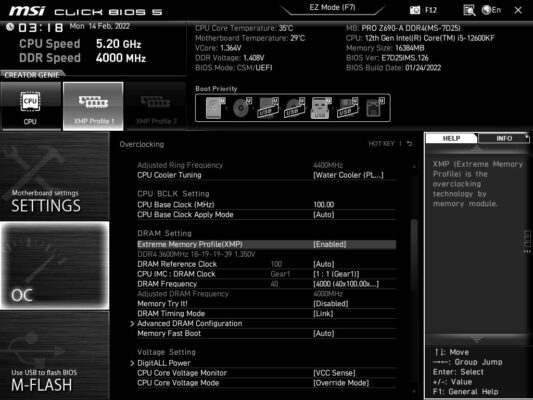Screen dimensions: 533x400
Task: Switch to EZ Mode (F7)
Action: (x=332, y=7)
